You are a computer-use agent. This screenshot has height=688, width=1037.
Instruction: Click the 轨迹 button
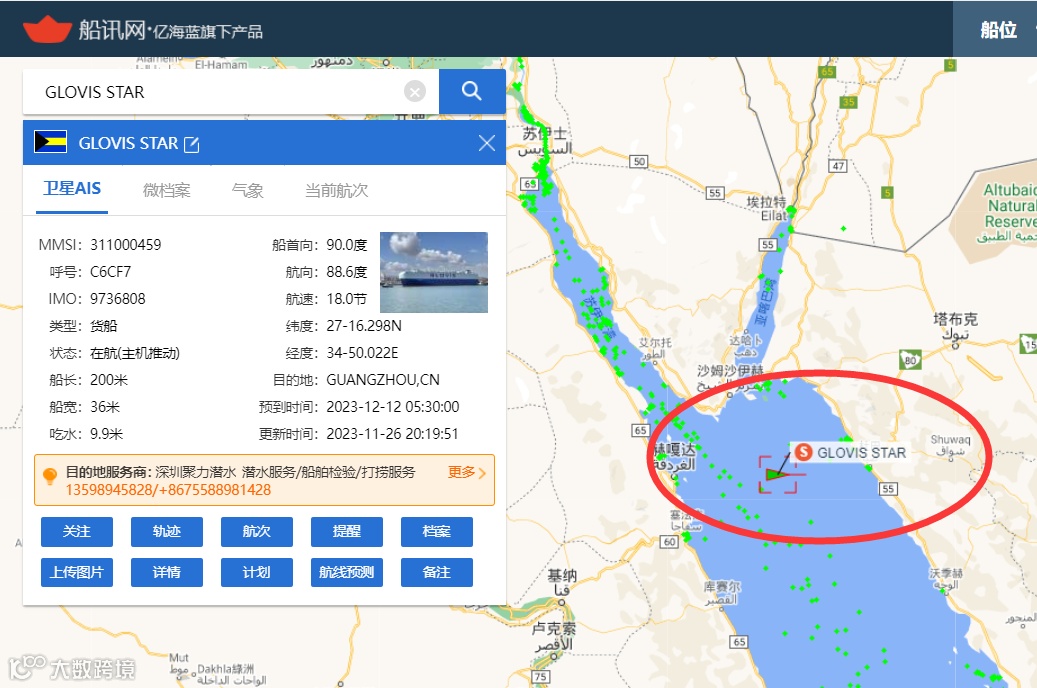(167, 531)
